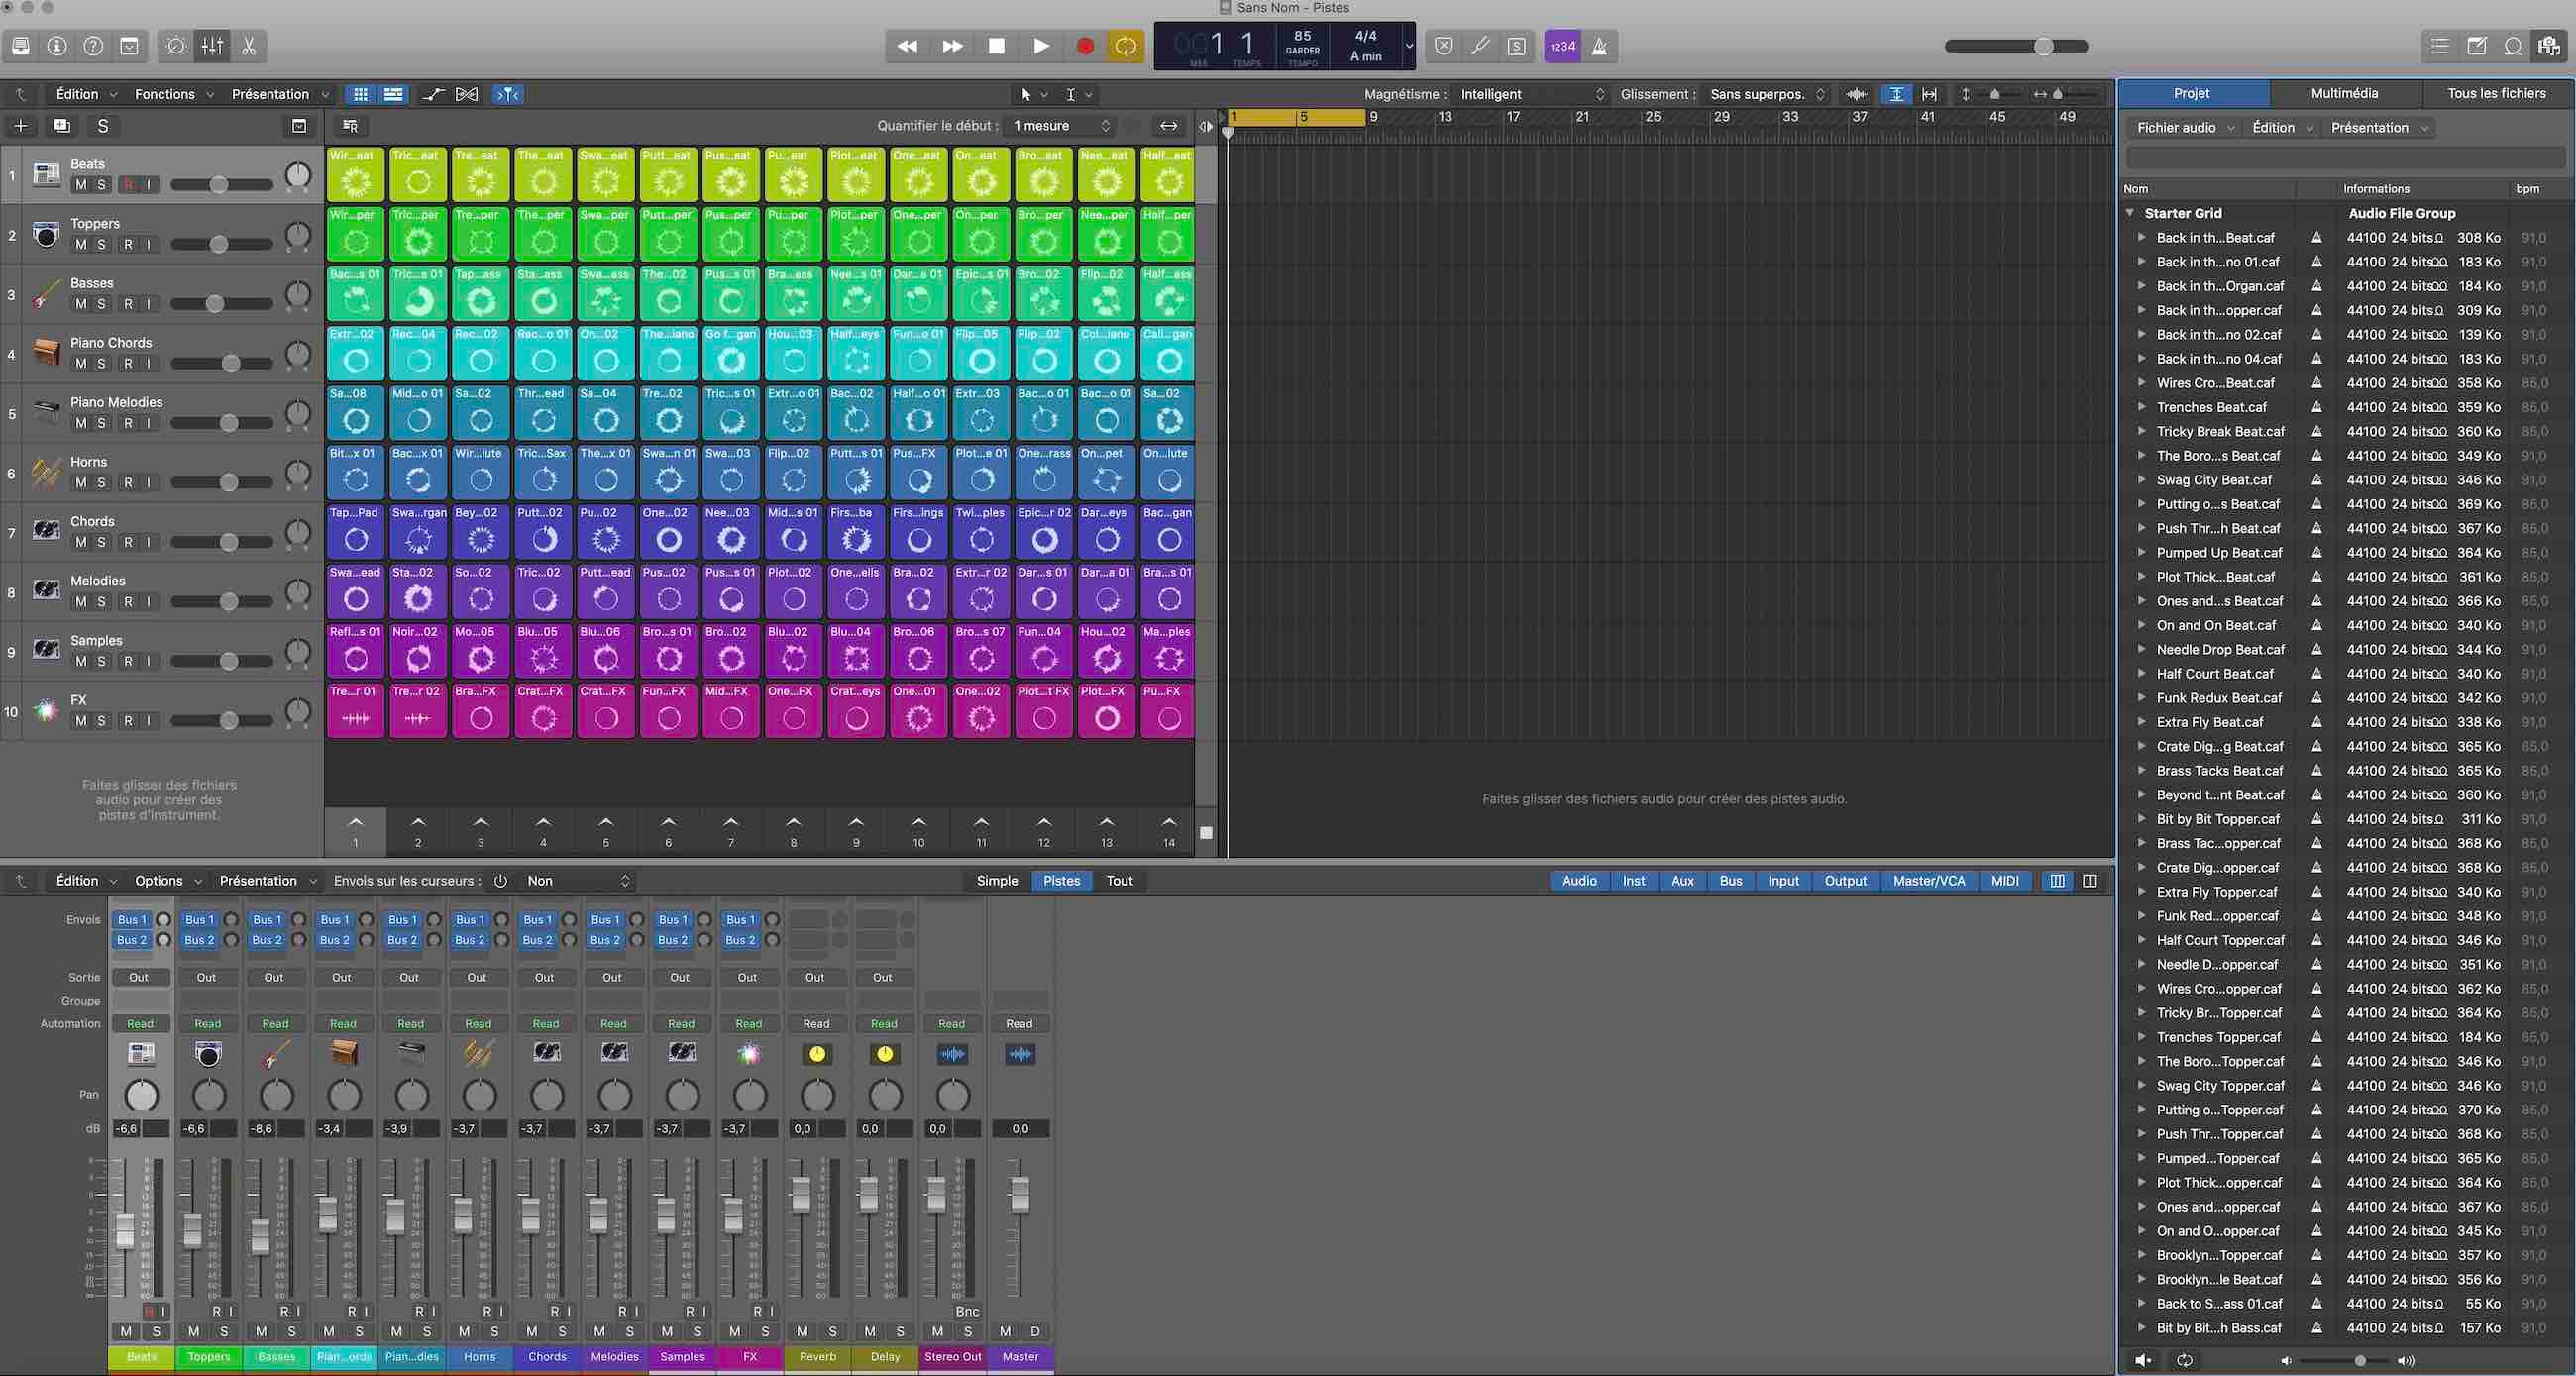Enable the metronome click icon
Image resolution: width=2576 pixels, height=1376 pixels.
pyautogui.click(x=1599, y=46)
